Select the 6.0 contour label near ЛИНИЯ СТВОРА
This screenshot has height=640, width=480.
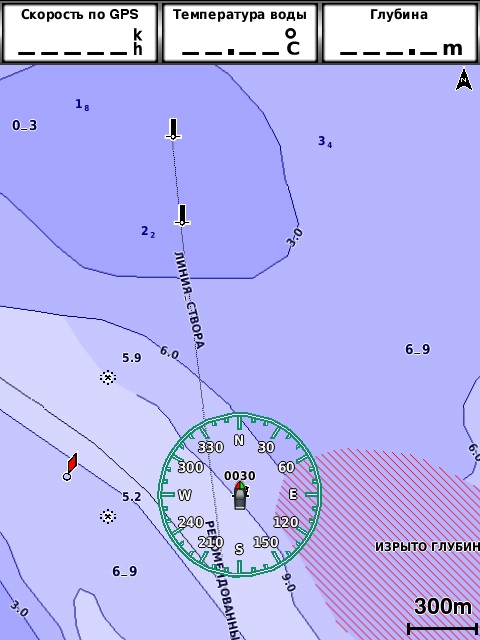169,353
